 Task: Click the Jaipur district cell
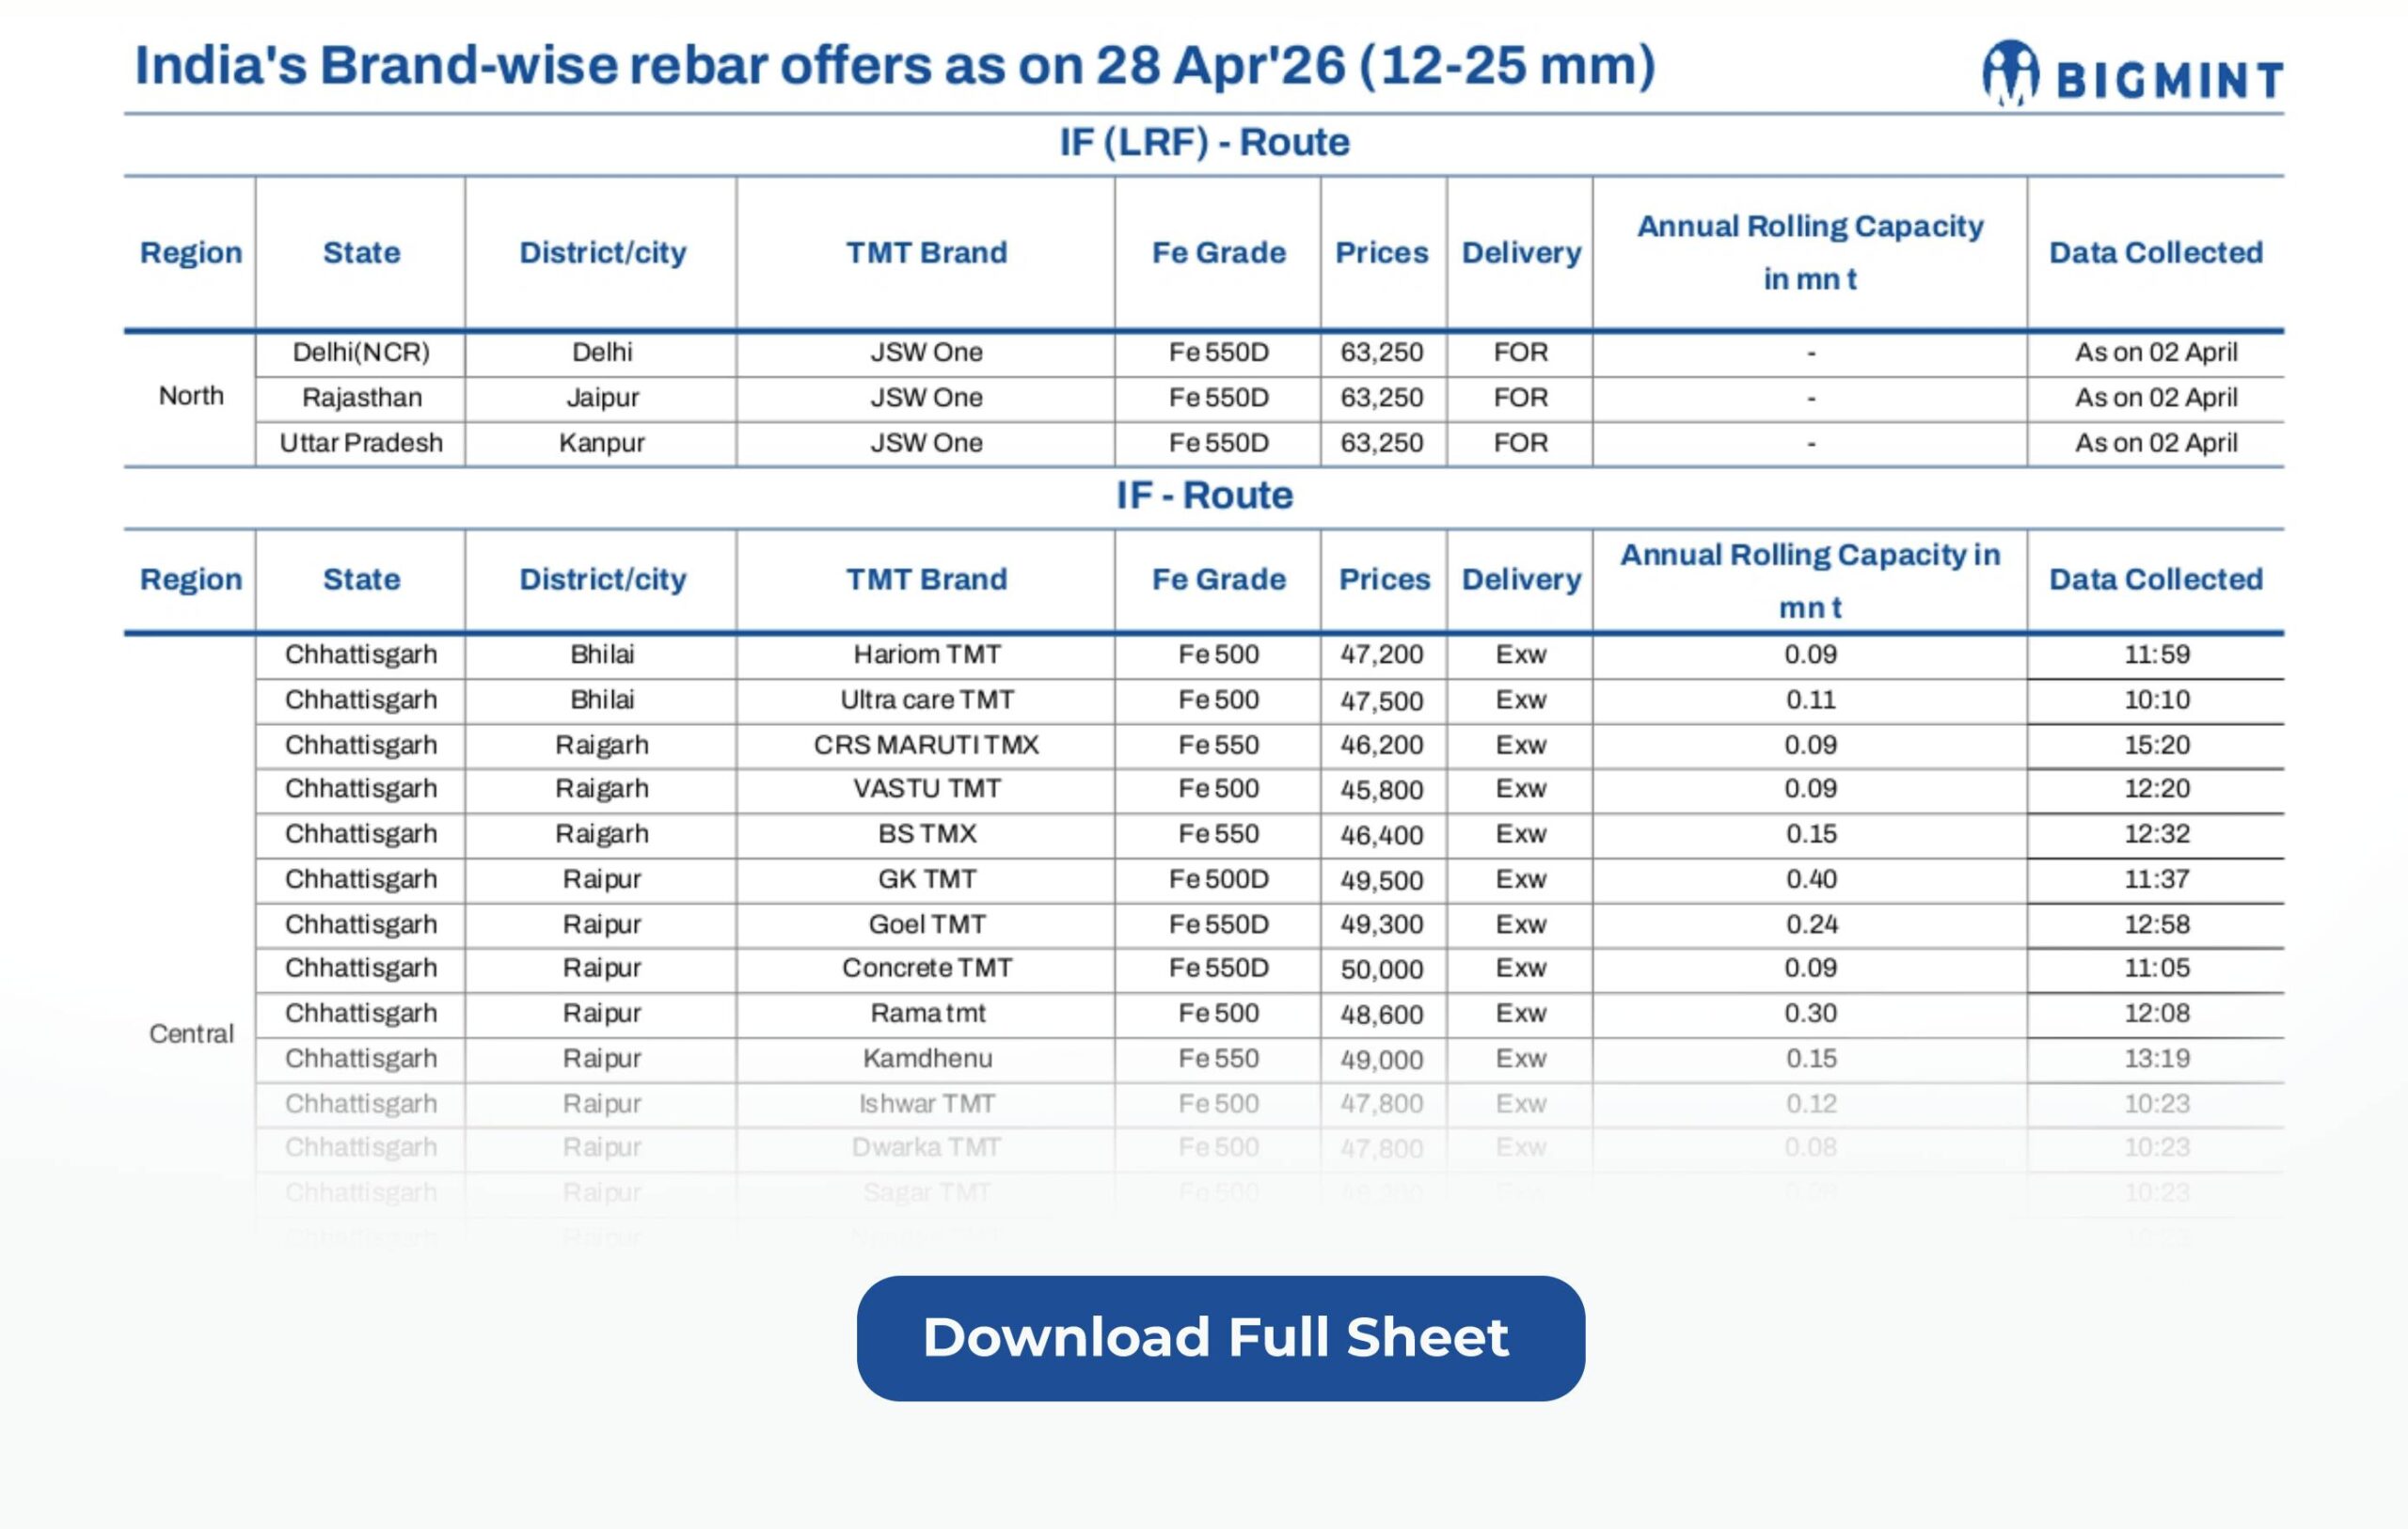click(601, 397)
